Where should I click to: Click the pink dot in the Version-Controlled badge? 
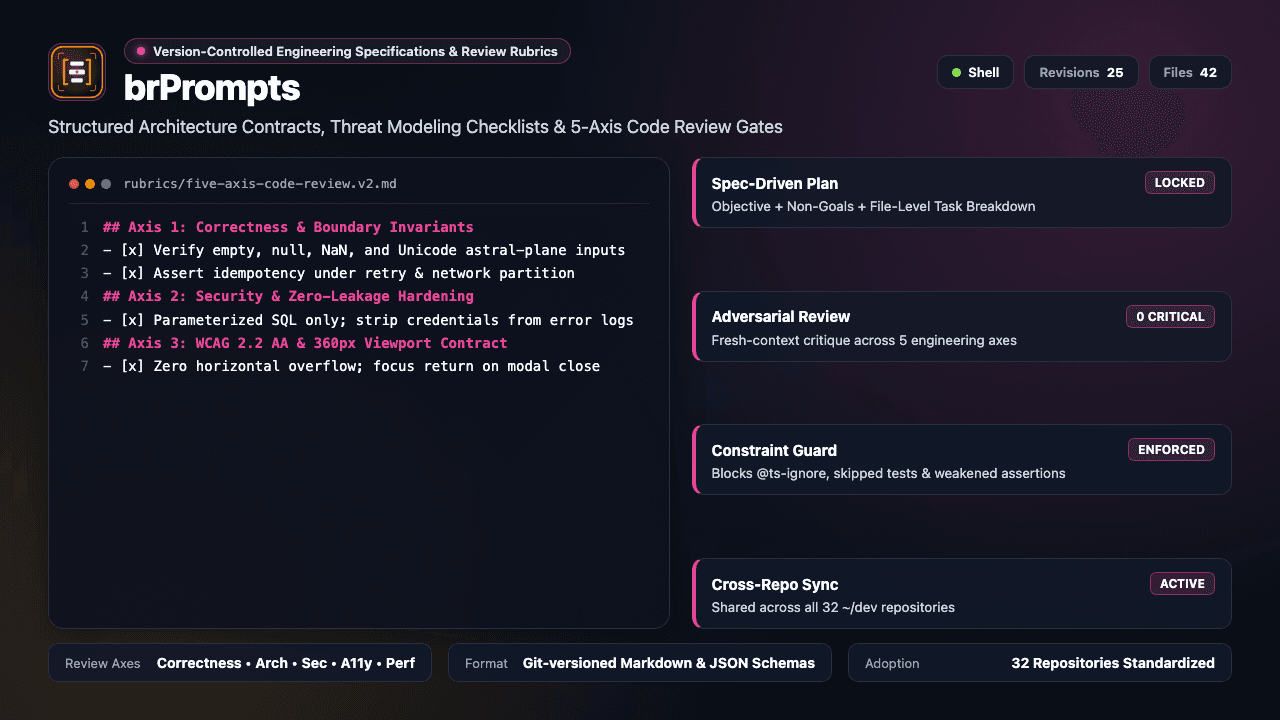point(141,51)
